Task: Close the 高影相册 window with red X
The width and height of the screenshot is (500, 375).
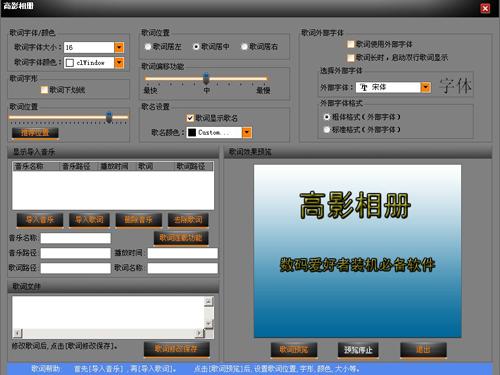Action: point(485,8)
